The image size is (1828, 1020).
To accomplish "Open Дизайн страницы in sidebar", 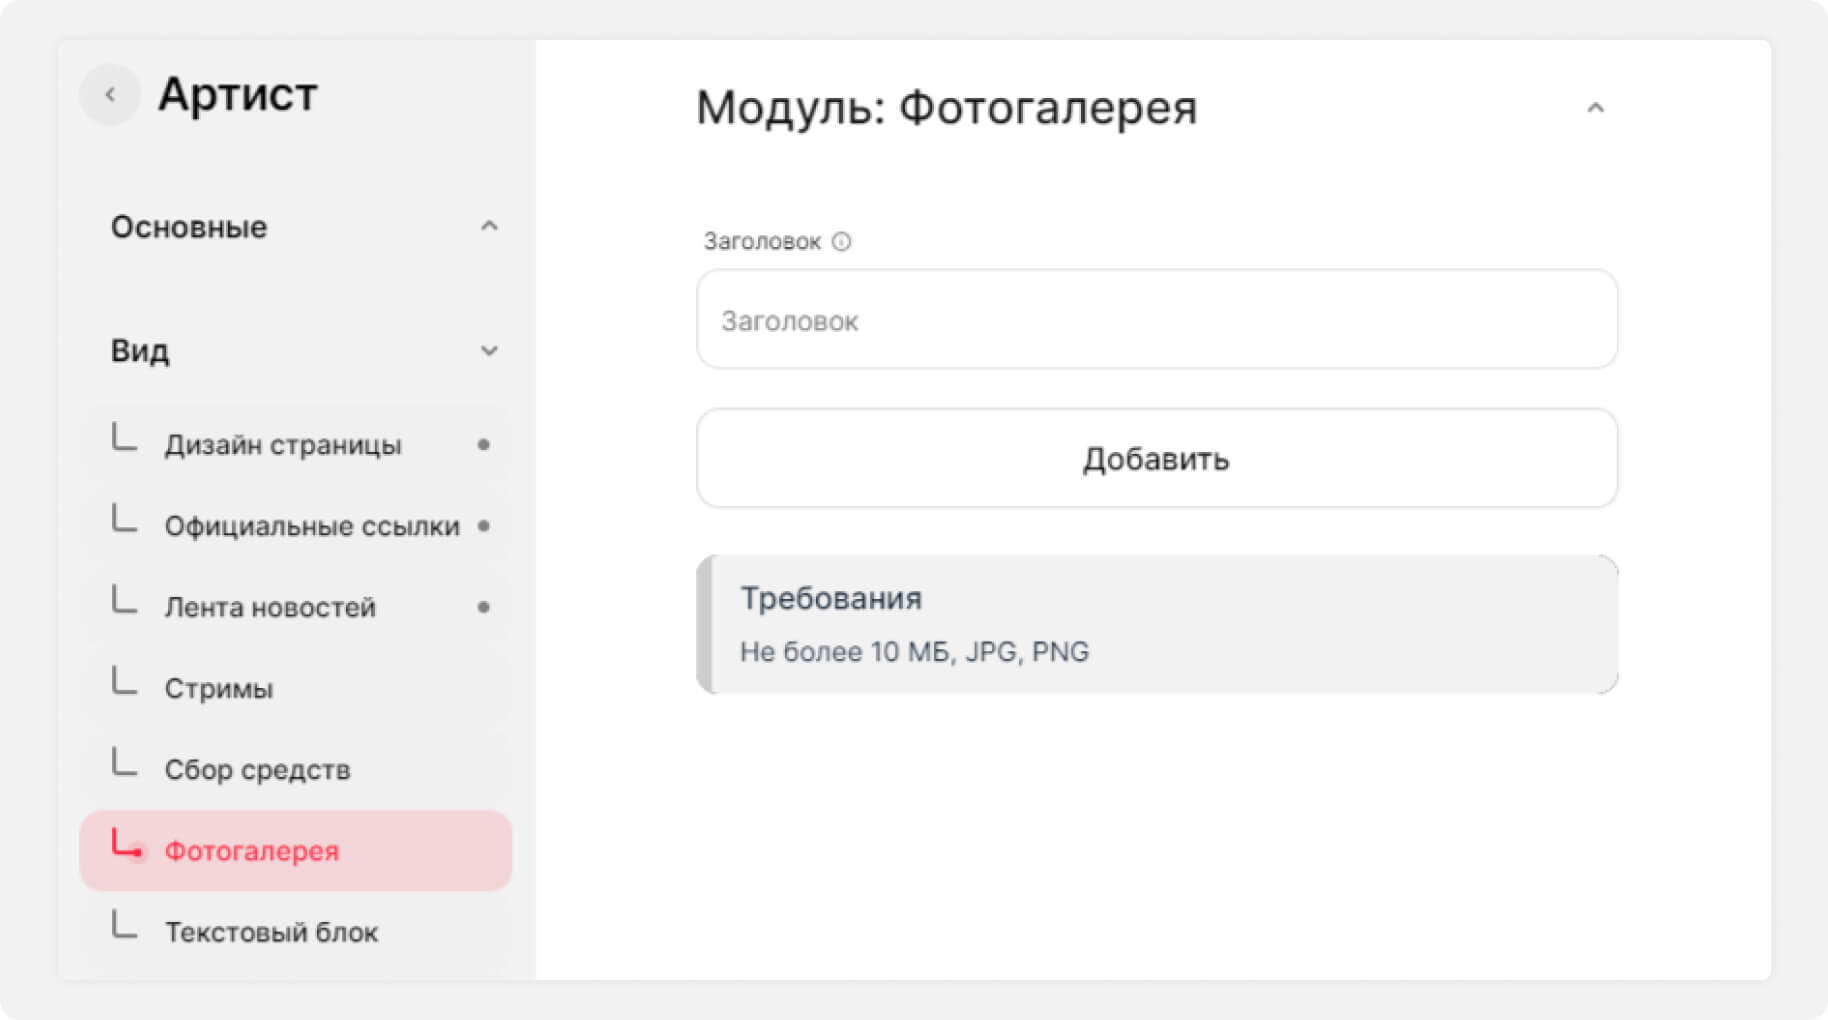I will pos(283,445).
